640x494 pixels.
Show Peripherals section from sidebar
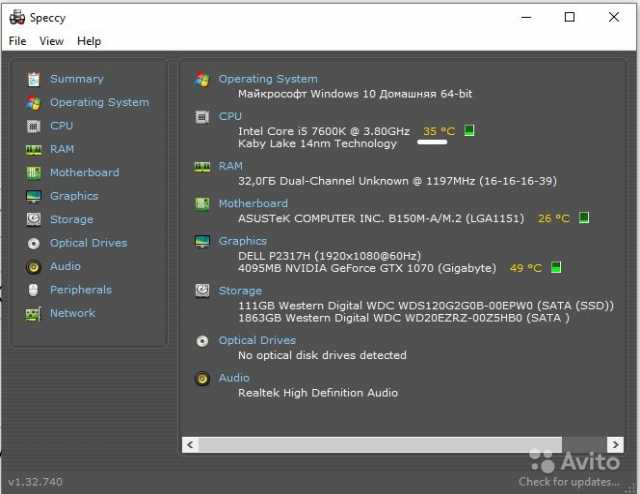pyautogui.click(x=81, y=290)
